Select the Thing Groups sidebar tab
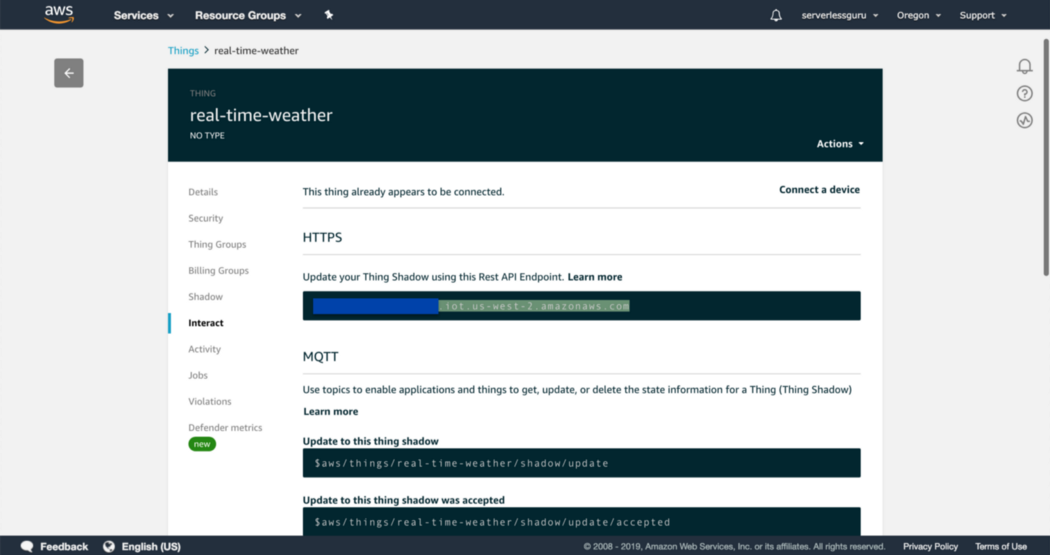Viewport: 1050px width, 555px height. point(217,244)
